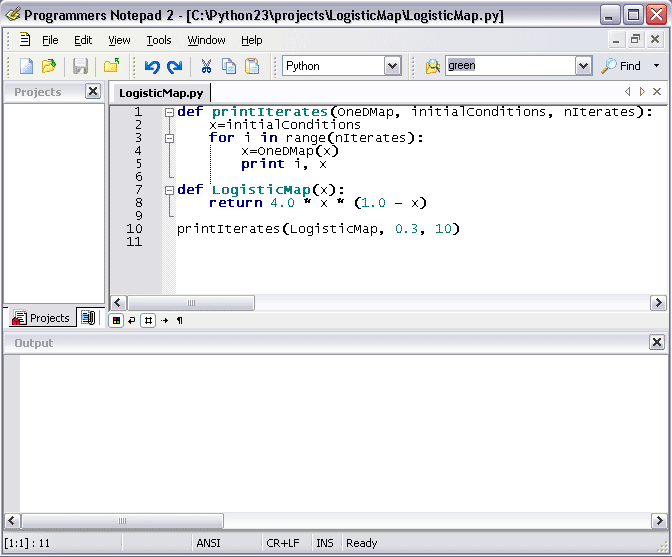This screenshot has height=557, width=672.
Task: Click the Output pane horizontal scrollbar thumb
Action: (x=122, y=520)
